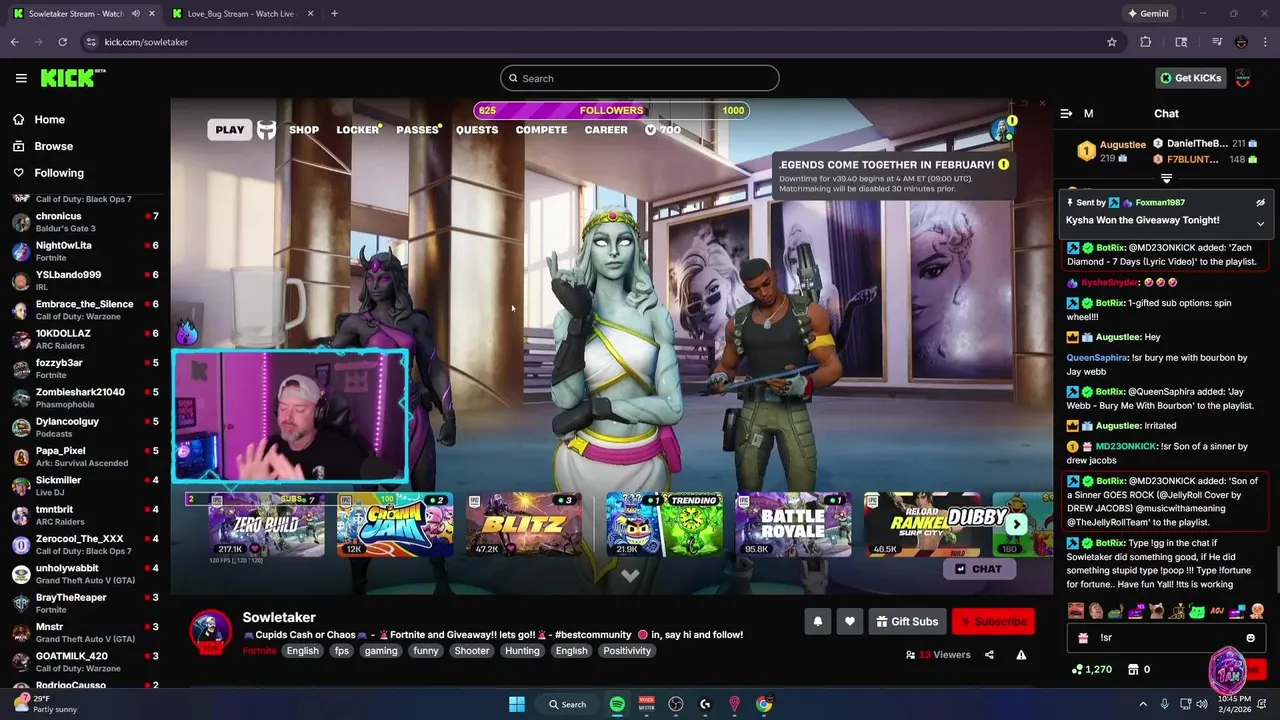Open Chrome from taskbar
Screen dimensions: 1280x720
[x=764, y=704]
